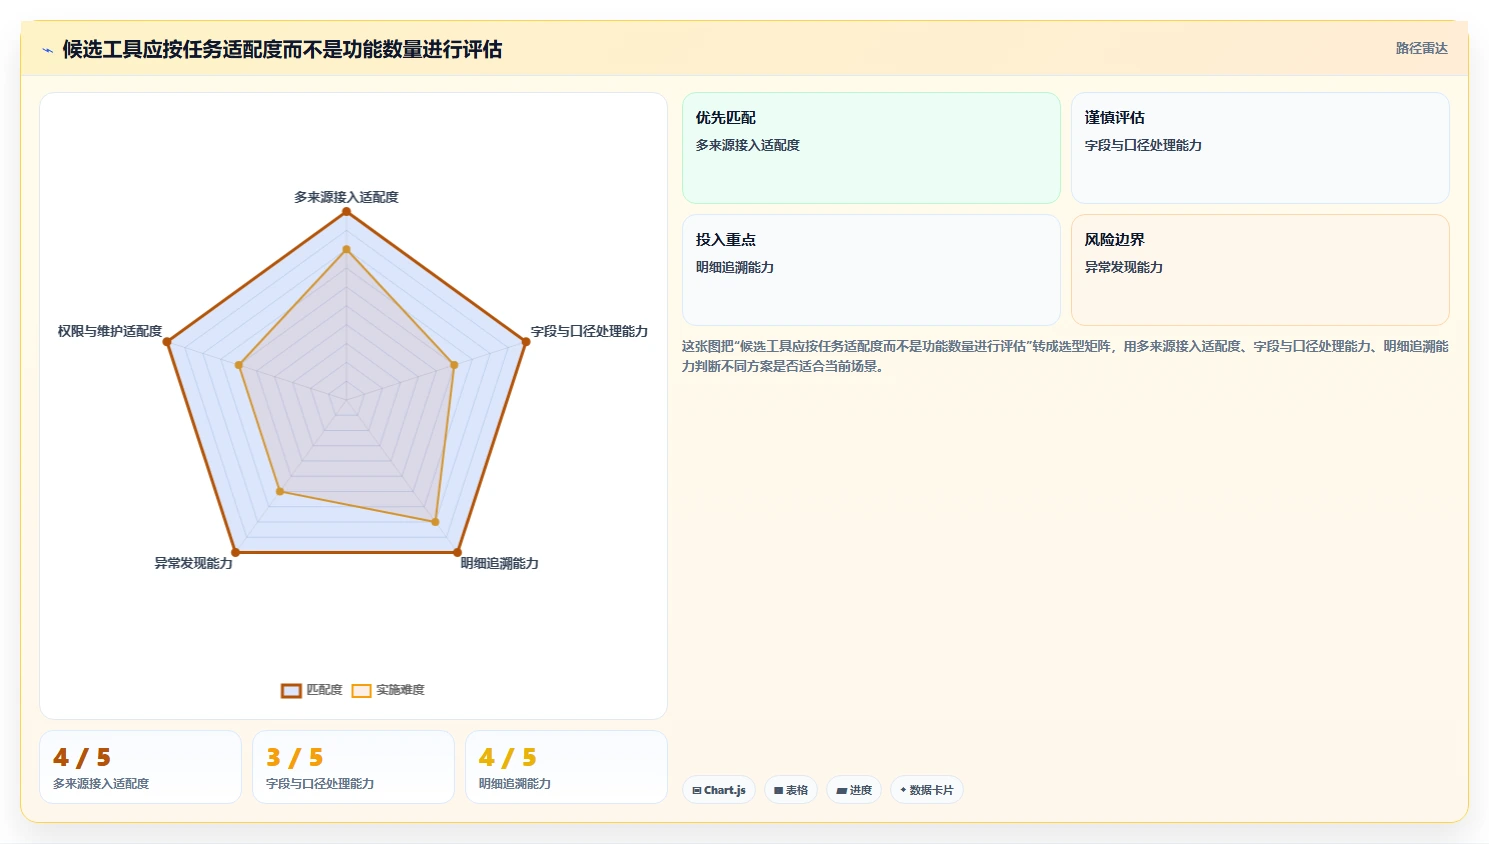Click 匹配度 outer point on 字段与口径处理能力 axis
The height and width of the screenshot is (844, 1489).
526,342
